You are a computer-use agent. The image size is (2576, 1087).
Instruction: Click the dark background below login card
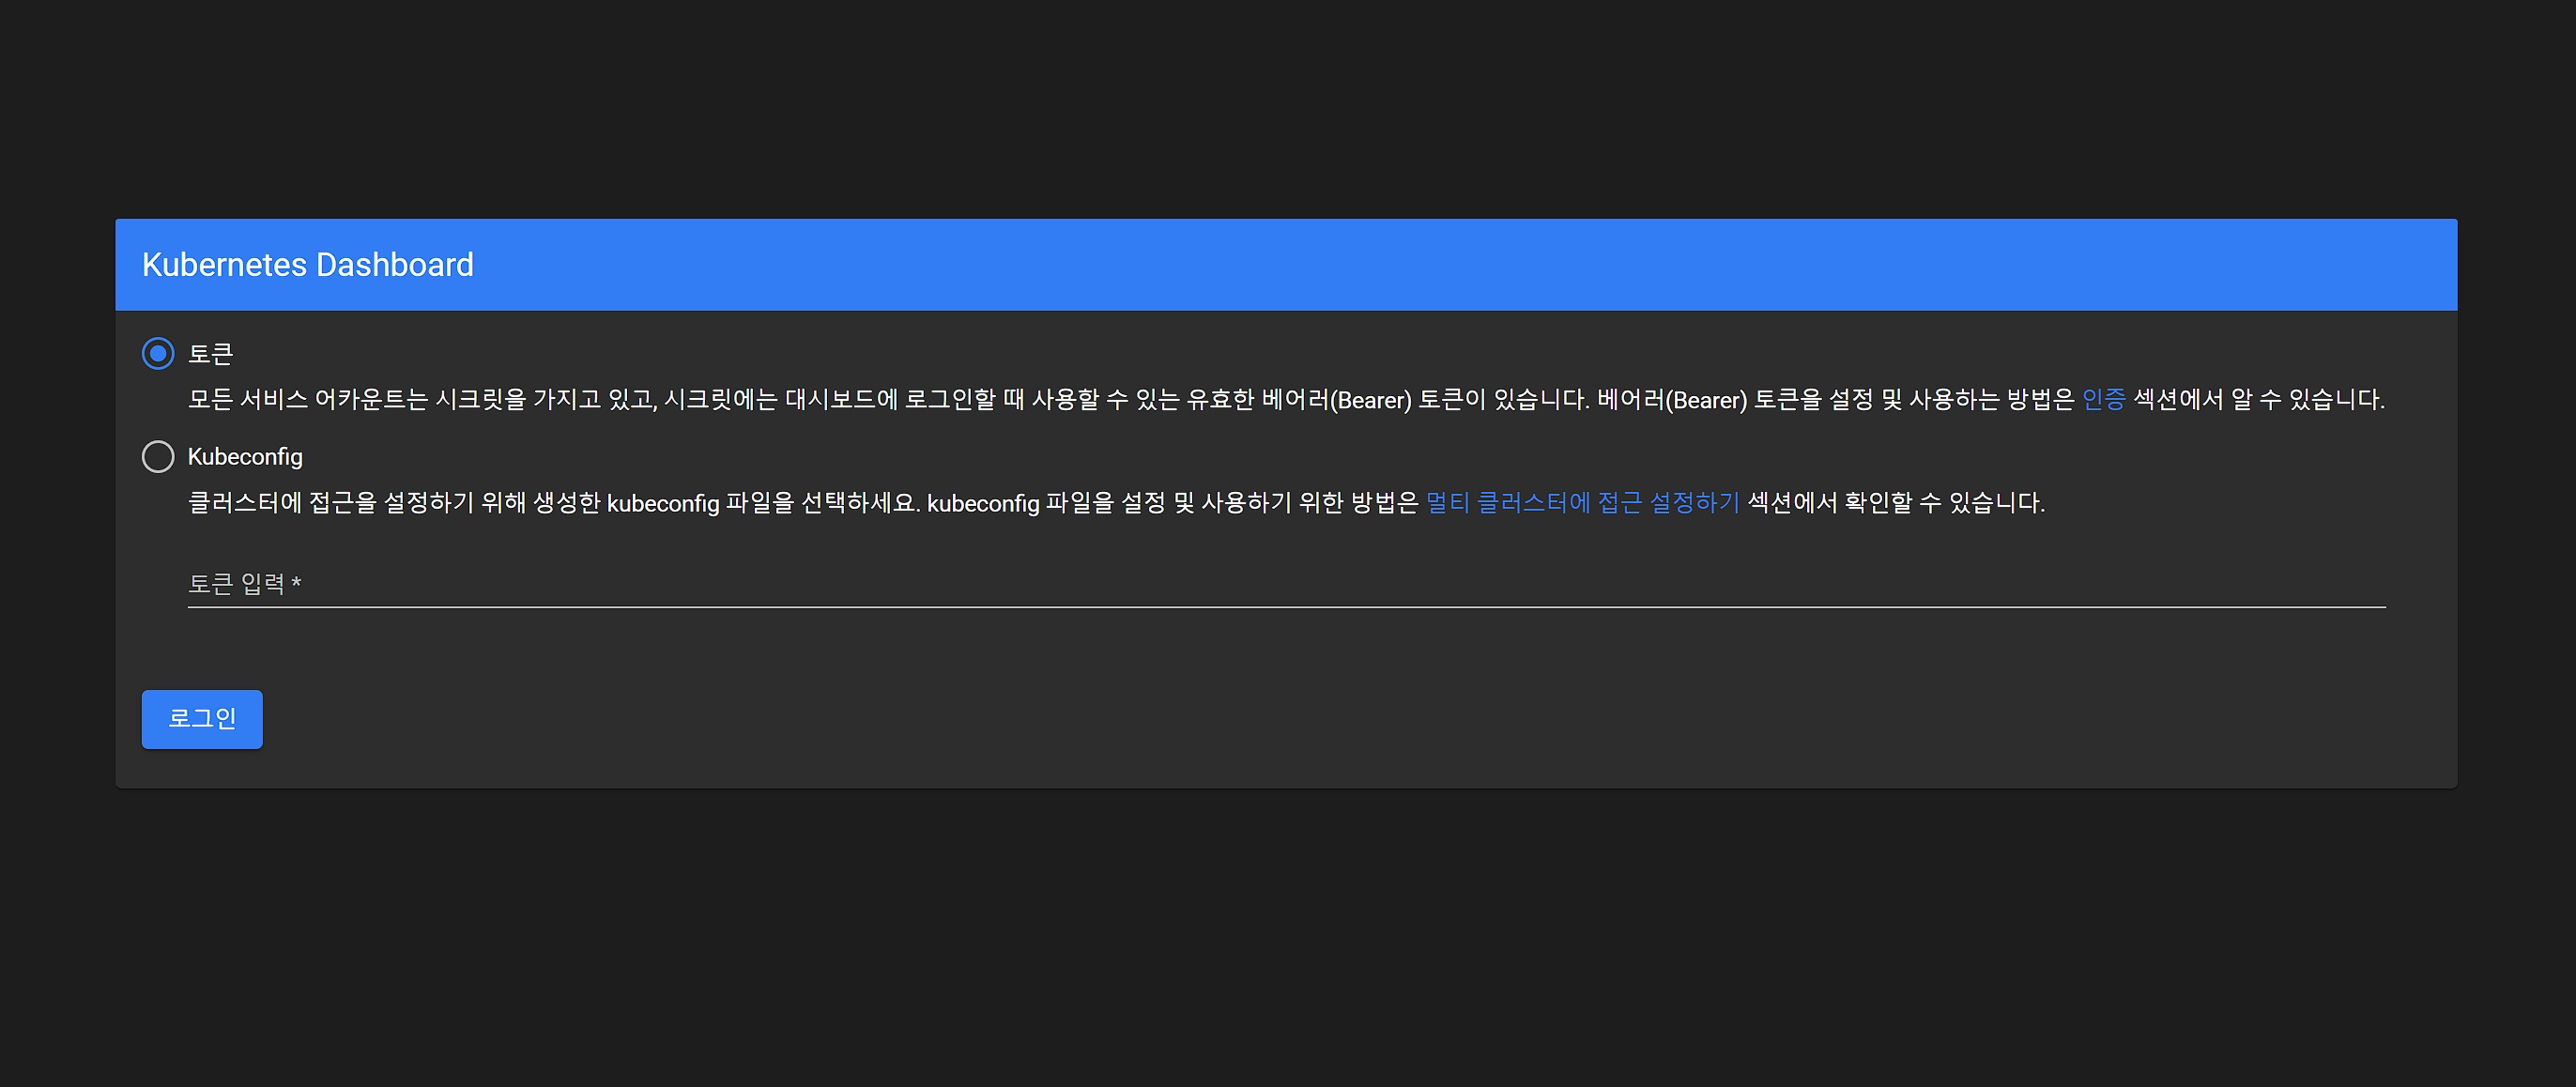click(x=1288, y=940)
